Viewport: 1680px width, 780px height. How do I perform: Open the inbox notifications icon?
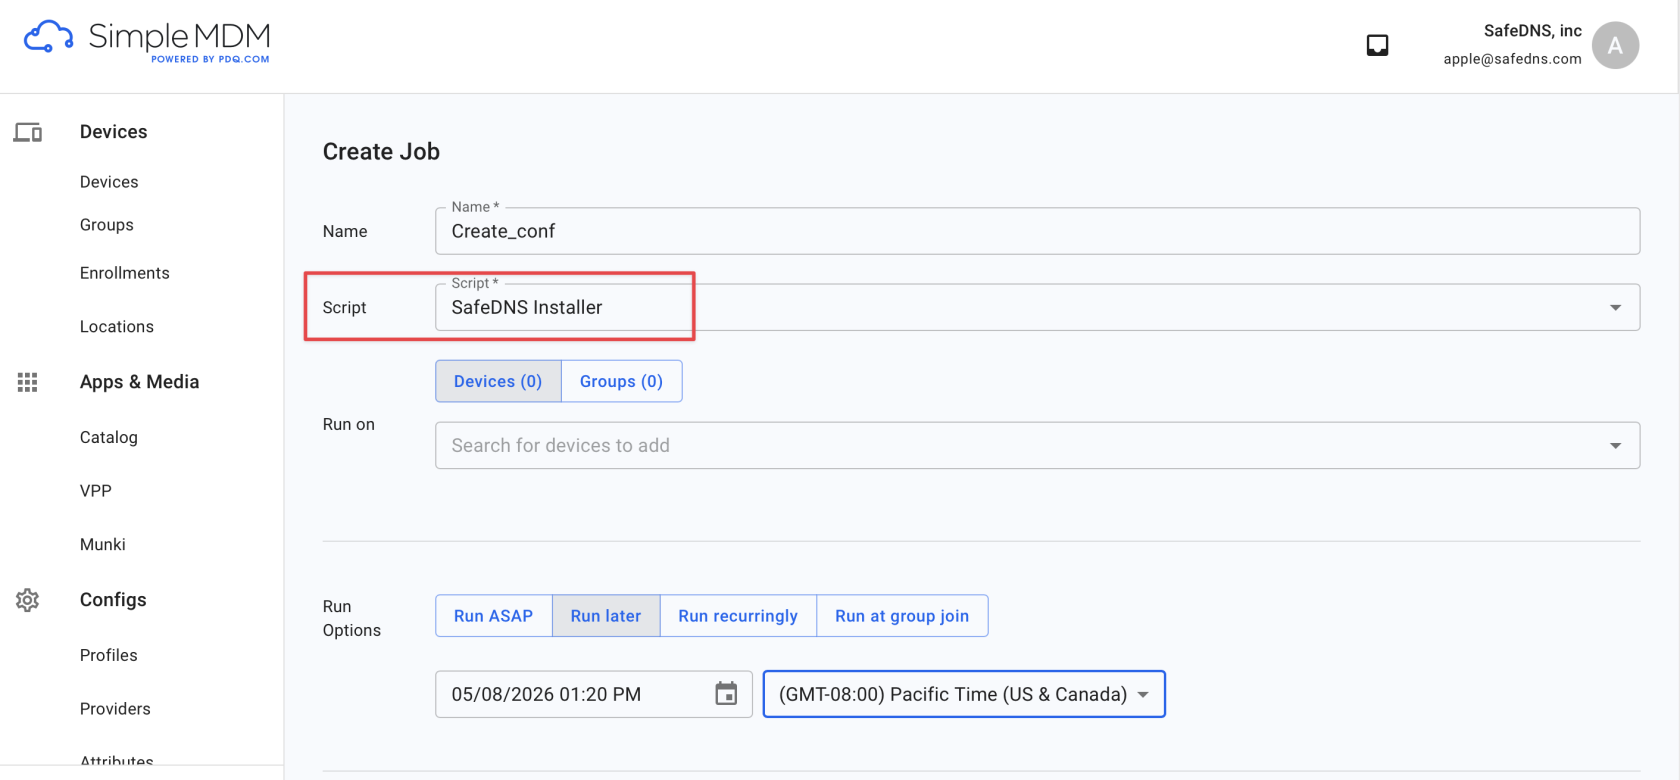pos(1377,45)
